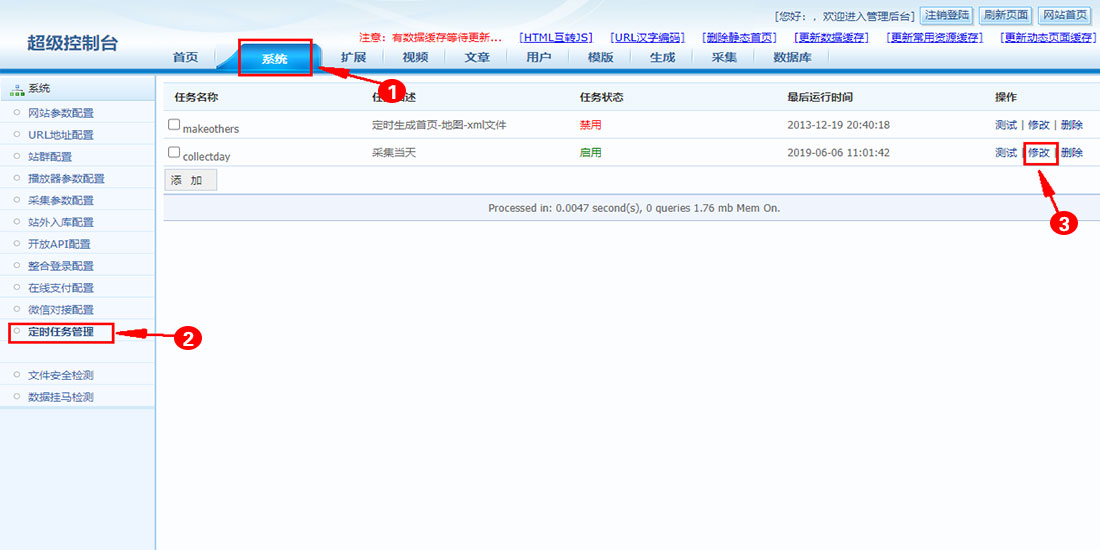Click 测试 for collectday task
1100x550 pixels.
tap(1005, 153)
